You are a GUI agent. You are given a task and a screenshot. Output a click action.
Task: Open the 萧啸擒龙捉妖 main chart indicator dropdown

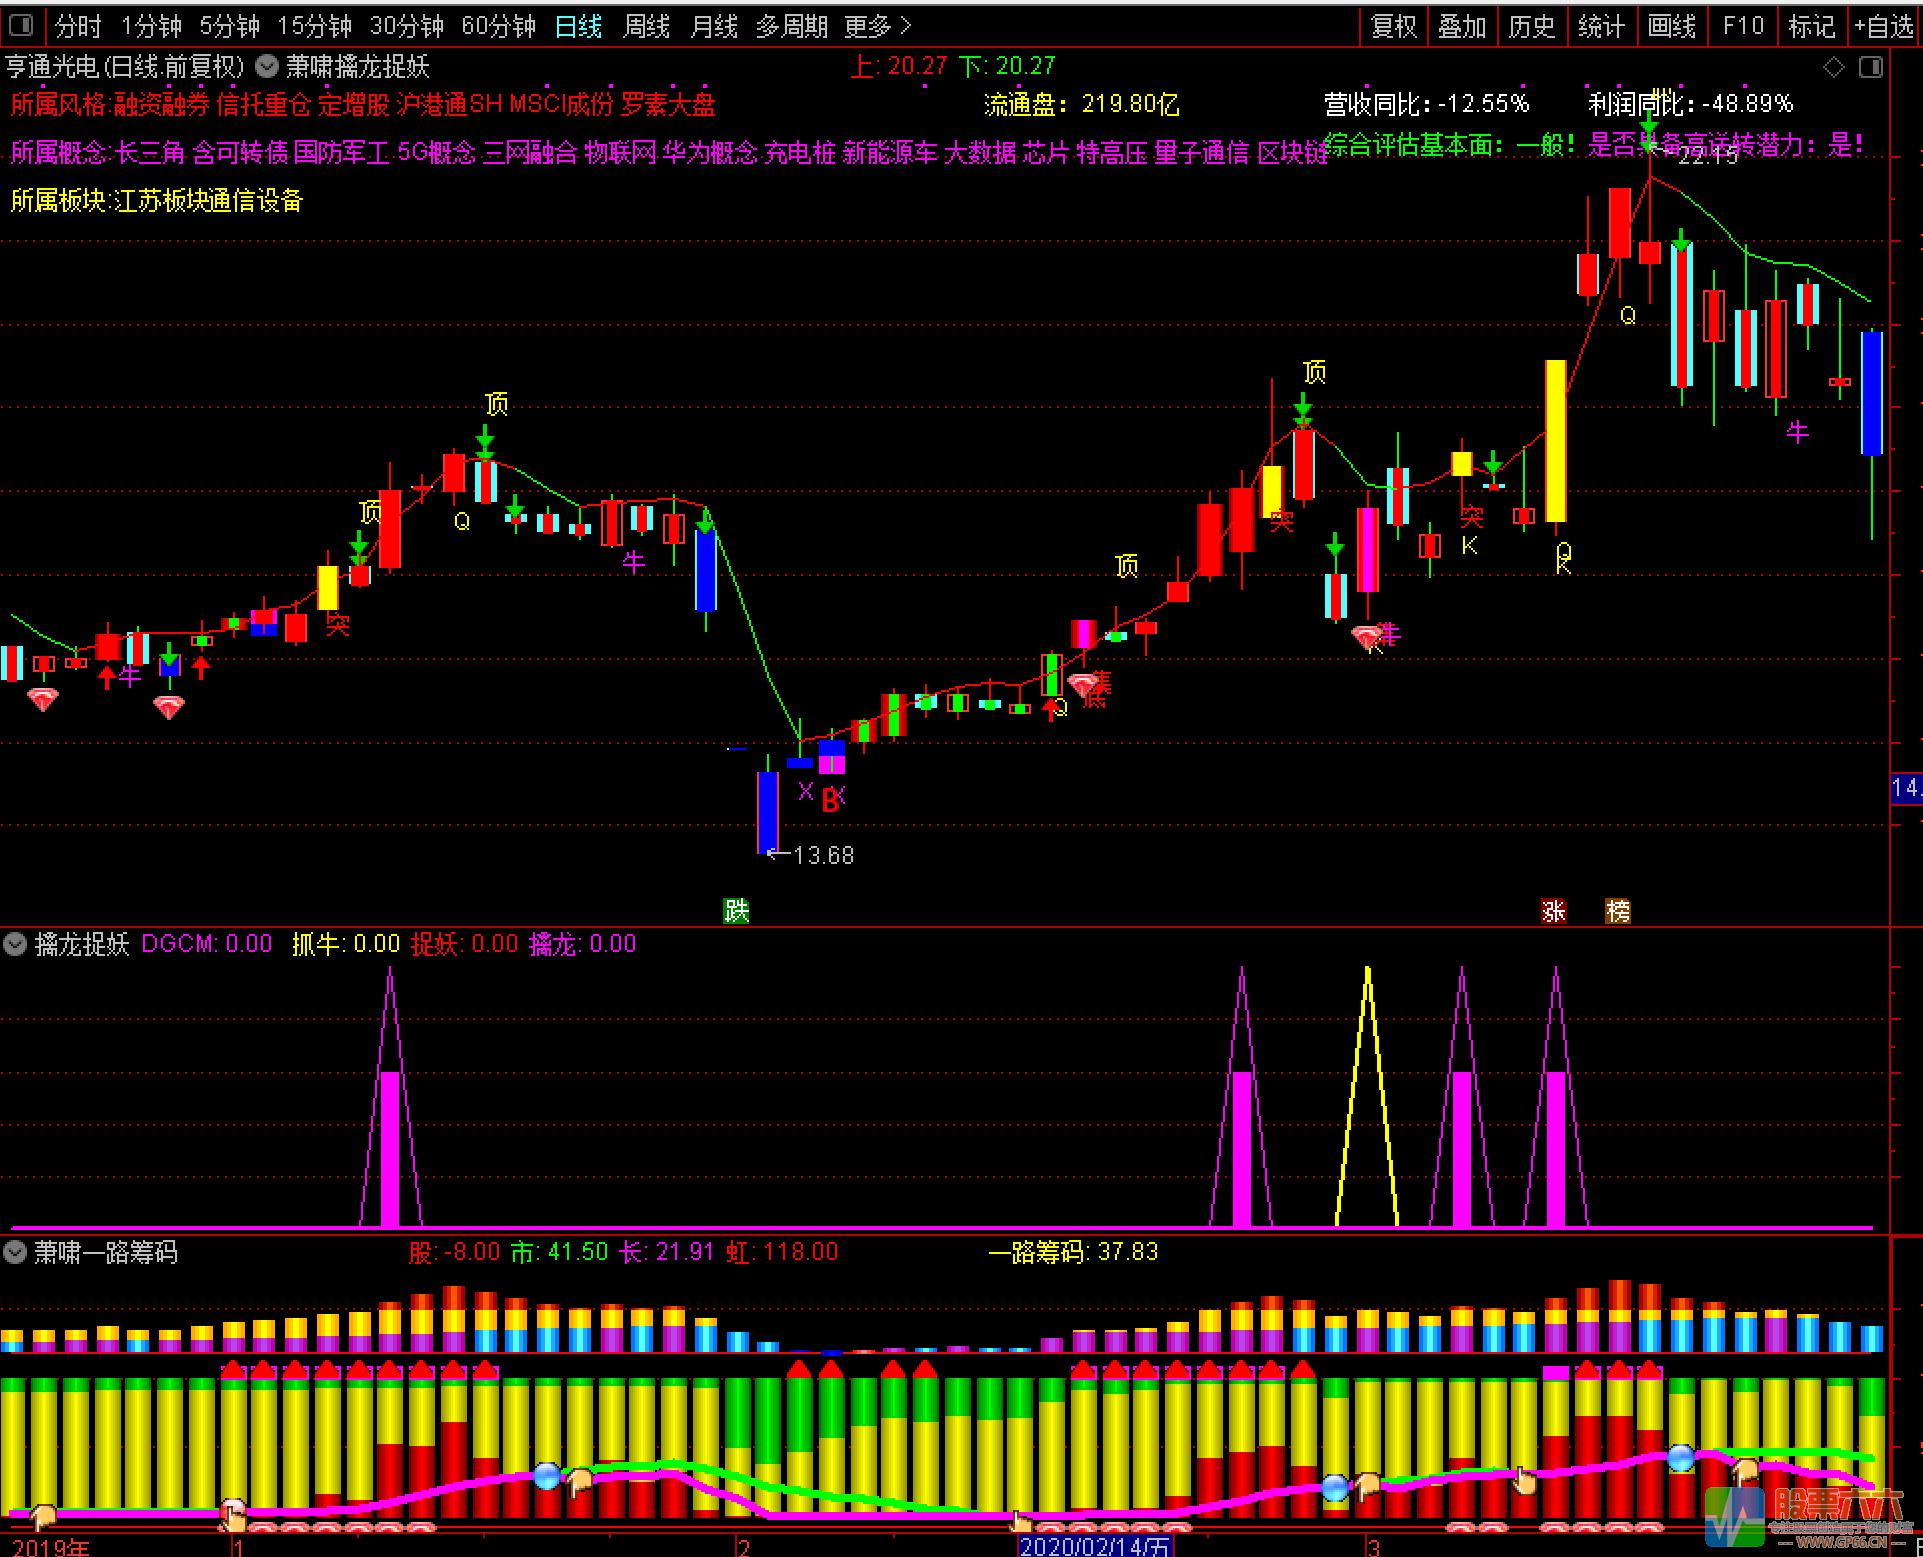click(267, 67)
